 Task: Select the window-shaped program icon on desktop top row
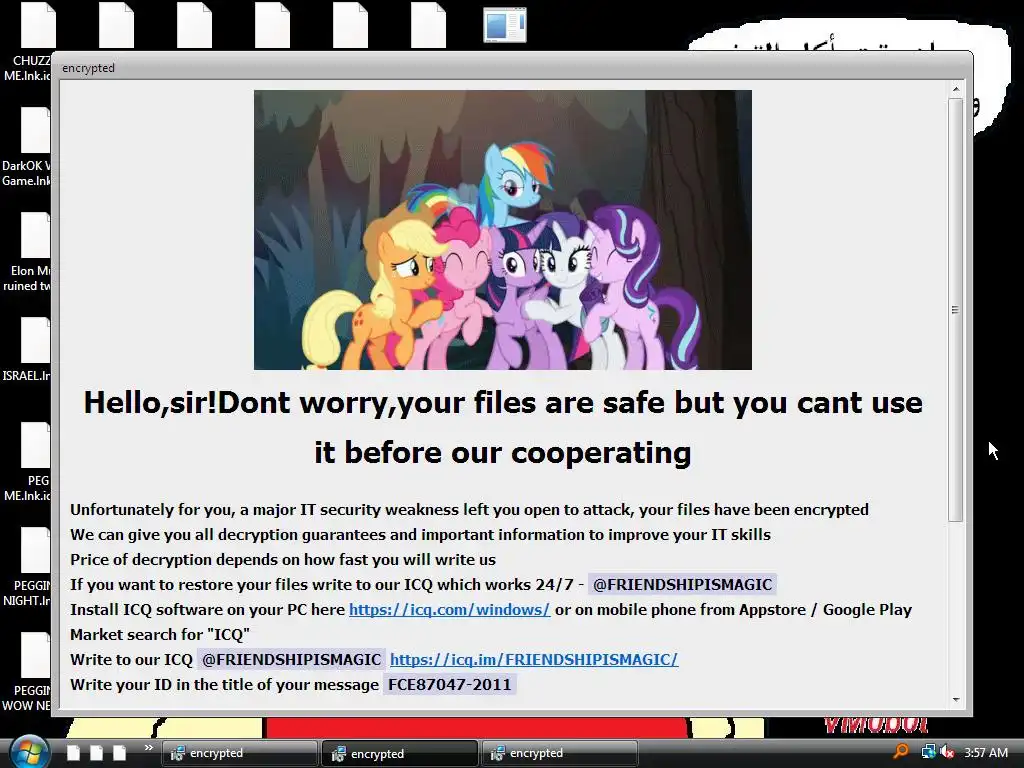coord(504,25)
